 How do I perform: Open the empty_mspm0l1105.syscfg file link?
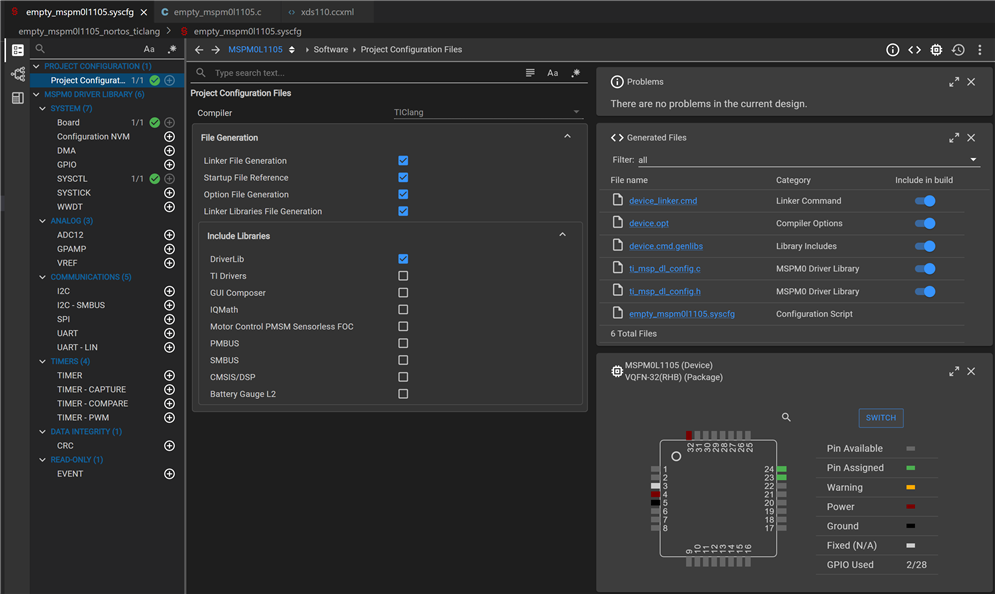(682, 314)
